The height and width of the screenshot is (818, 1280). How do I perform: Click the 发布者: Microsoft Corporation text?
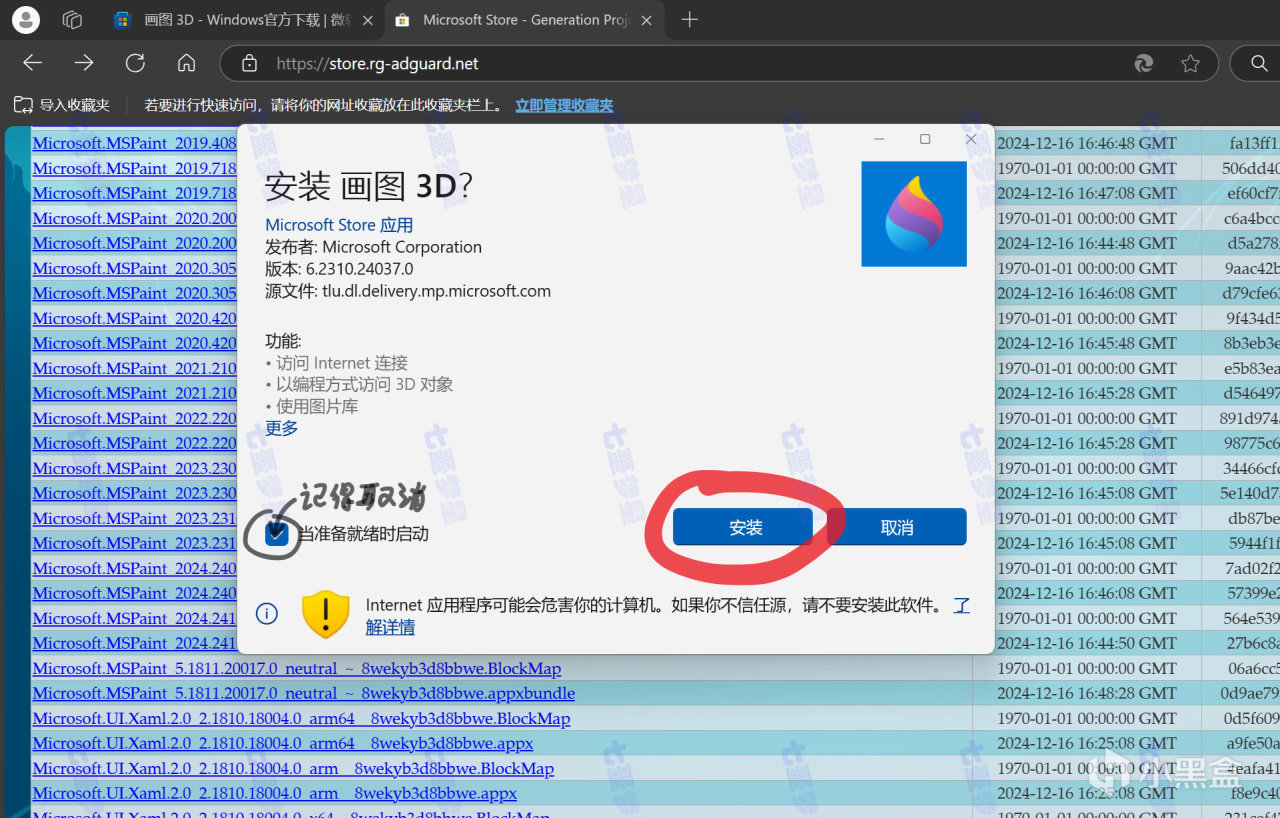click(373, 247)
